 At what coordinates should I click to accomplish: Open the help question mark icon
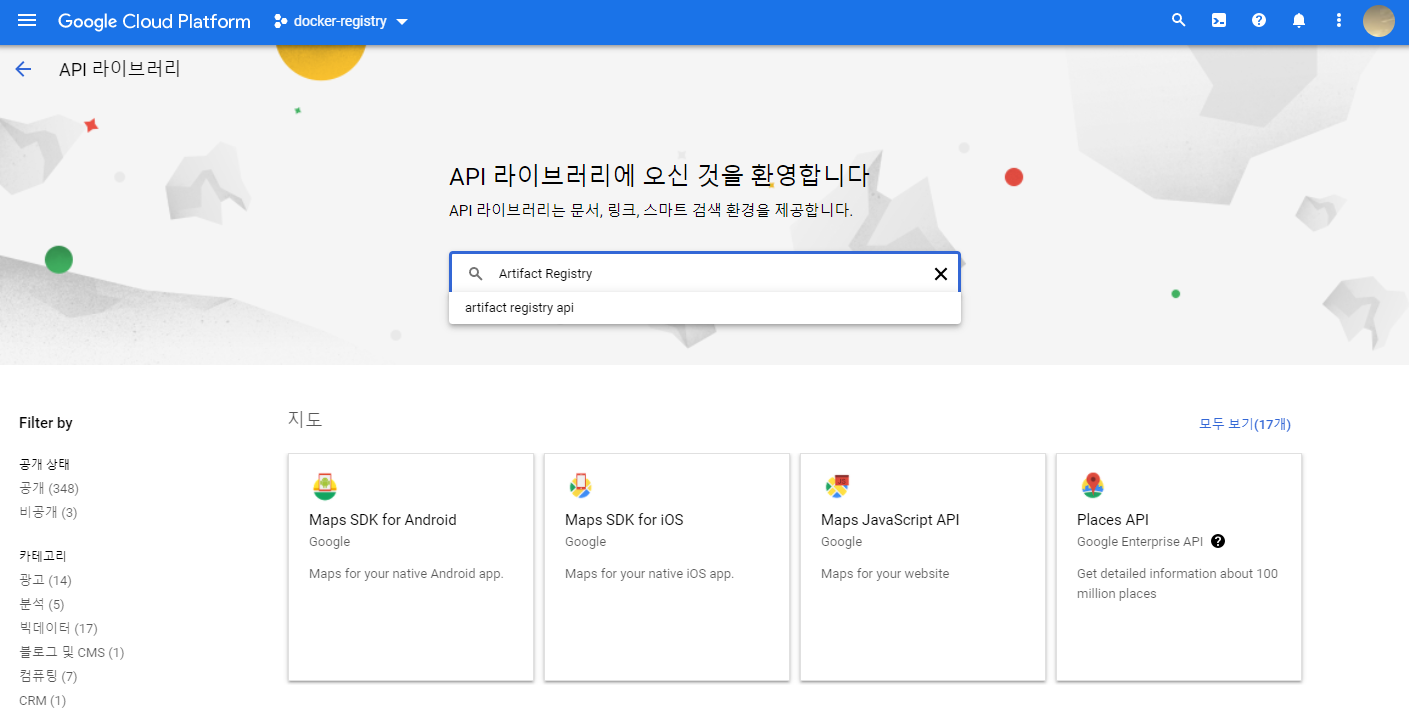pyautogui.click(x=1259, y=21)
